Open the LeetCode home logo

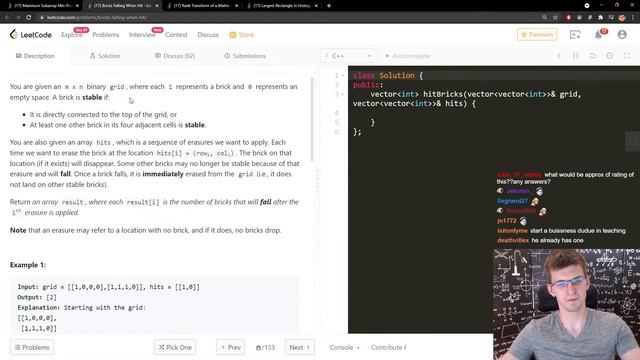coord(31,35)
